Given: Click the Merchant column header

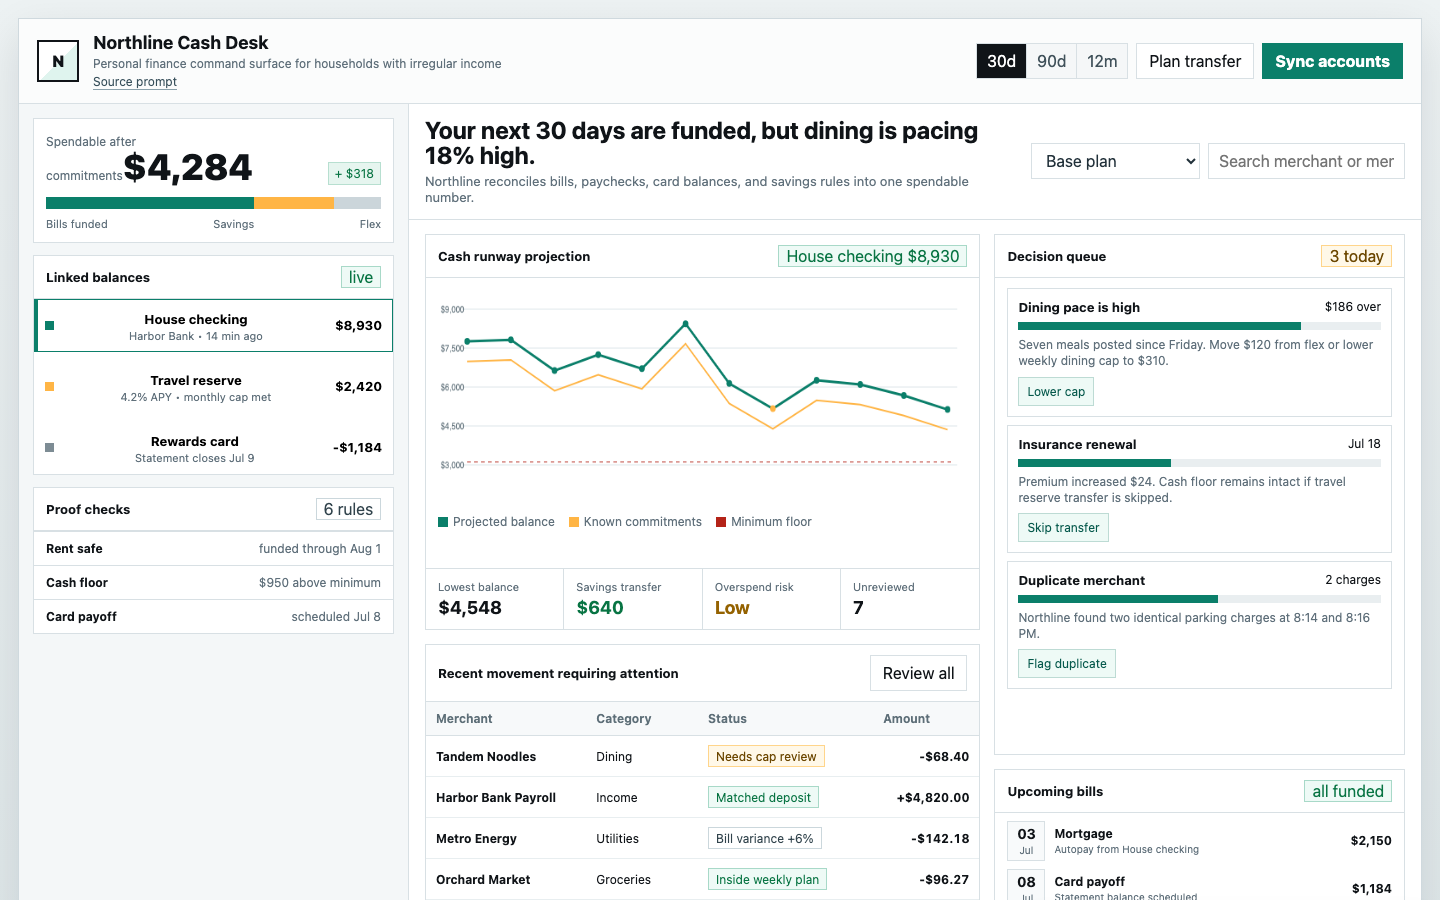Looking at the screenshot, I should (x=464, y=719).
